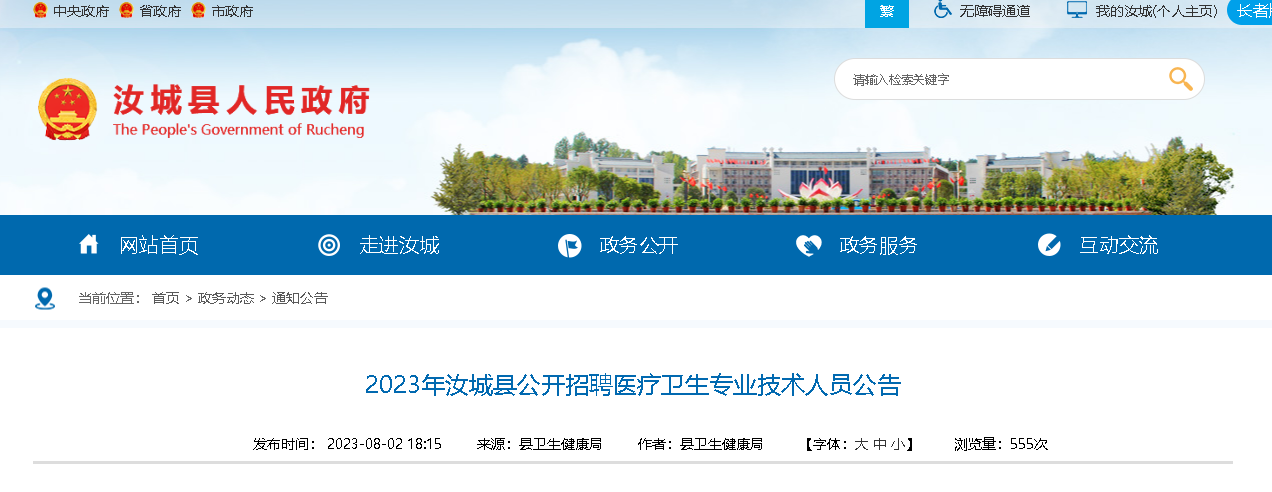Click the flag icon beside 政务公开
Image resolution: width=1272 pixels, height=492 pixels.
point(569,245)
